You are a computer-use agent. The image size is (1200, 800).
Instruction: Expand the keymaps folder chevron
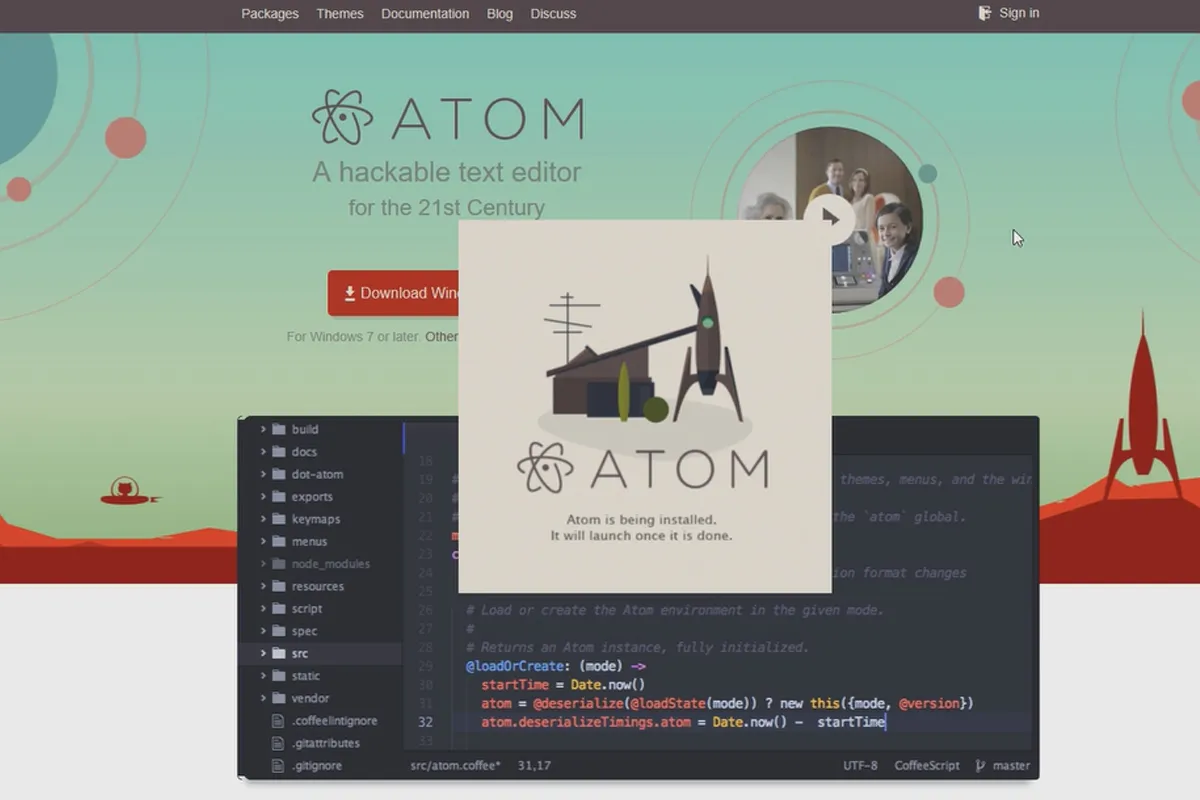click(263, 519)
